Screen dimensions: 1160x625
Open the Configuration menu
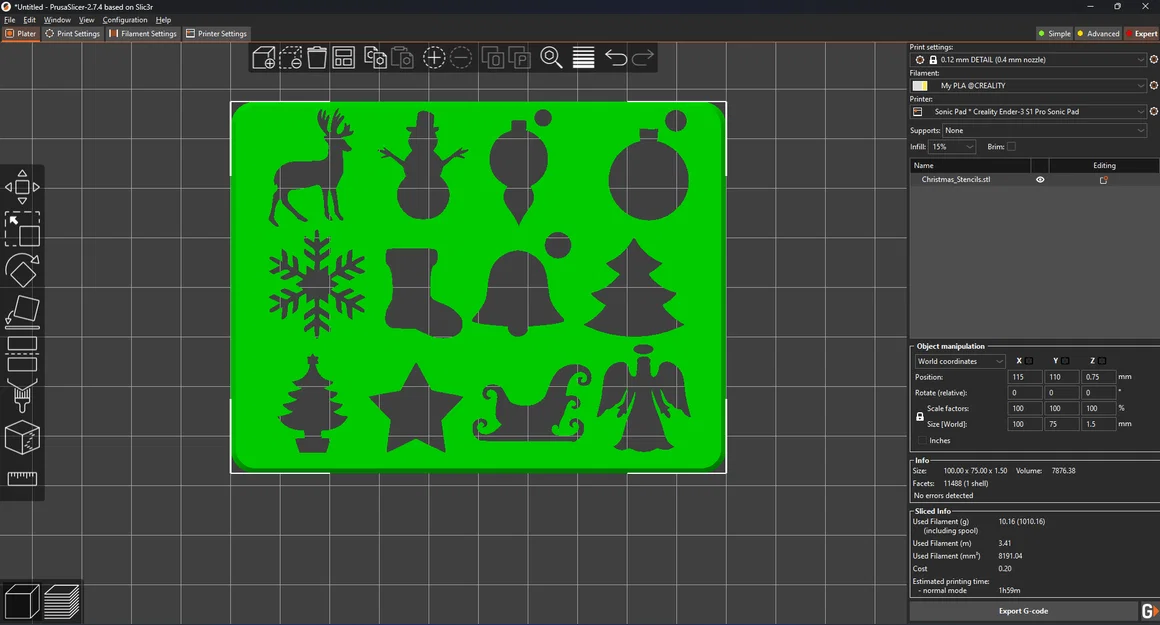[x=124, y=20]
